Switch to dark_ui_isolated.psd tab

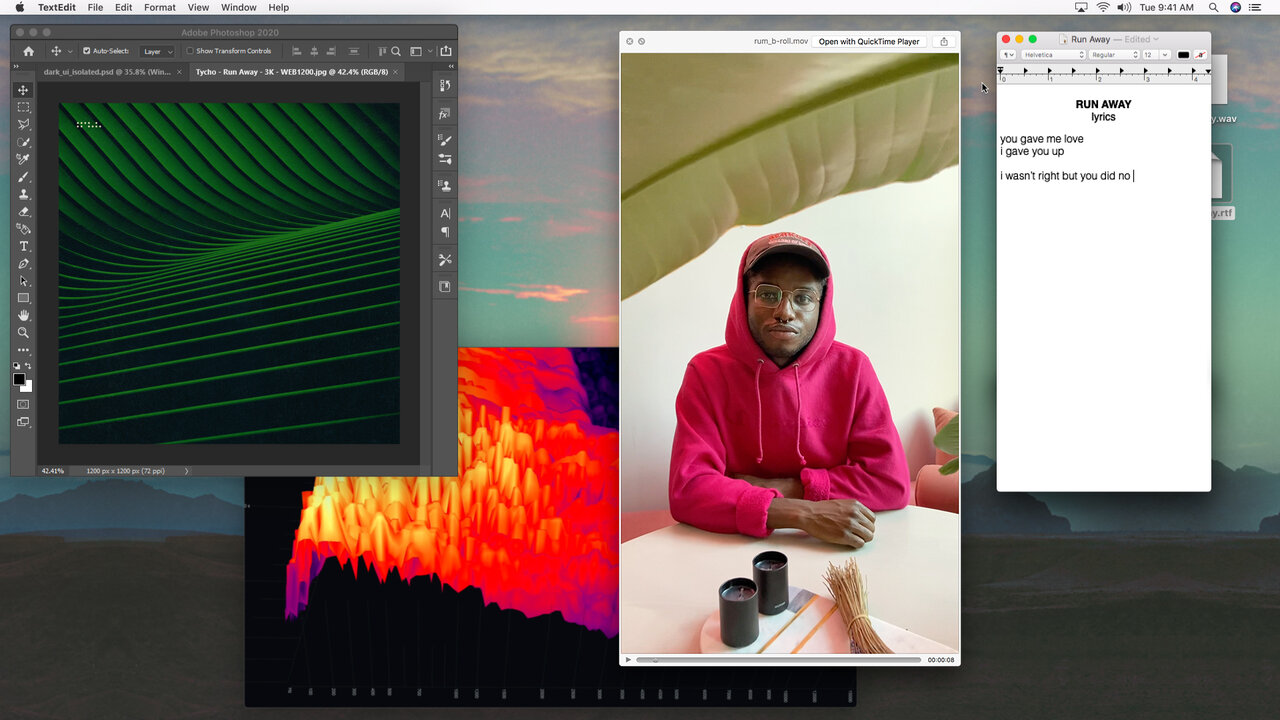pos(107,72)
